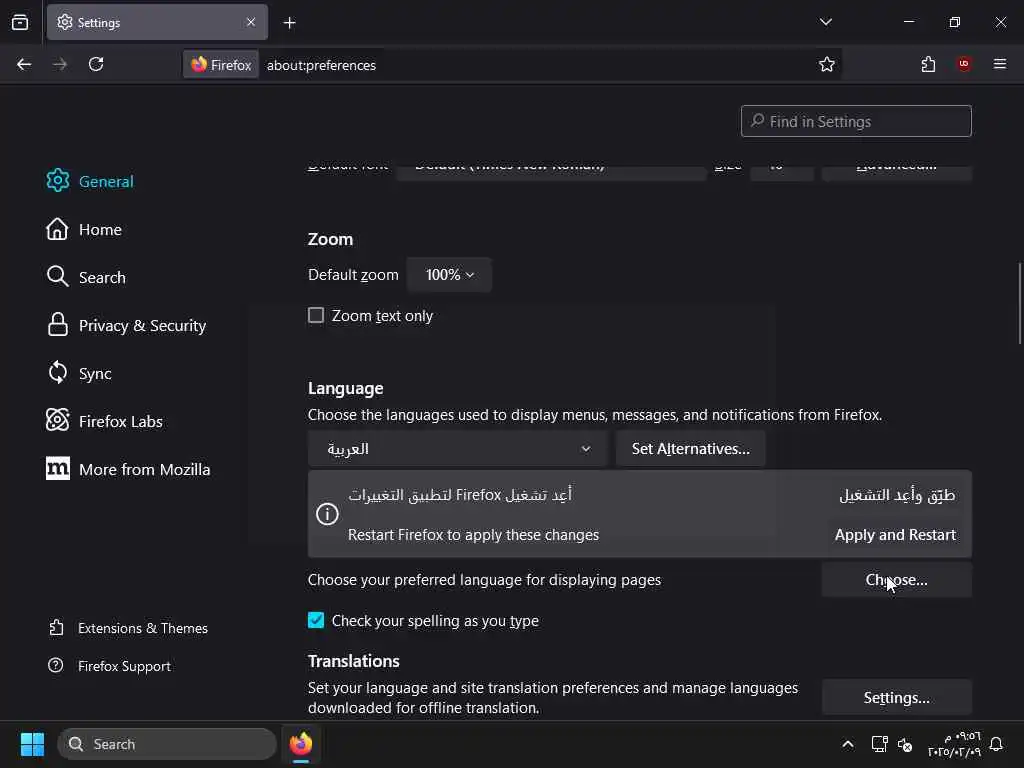Click Set Alternatives button
Screen dimensions: 1024x768
[x=690, y=449]
